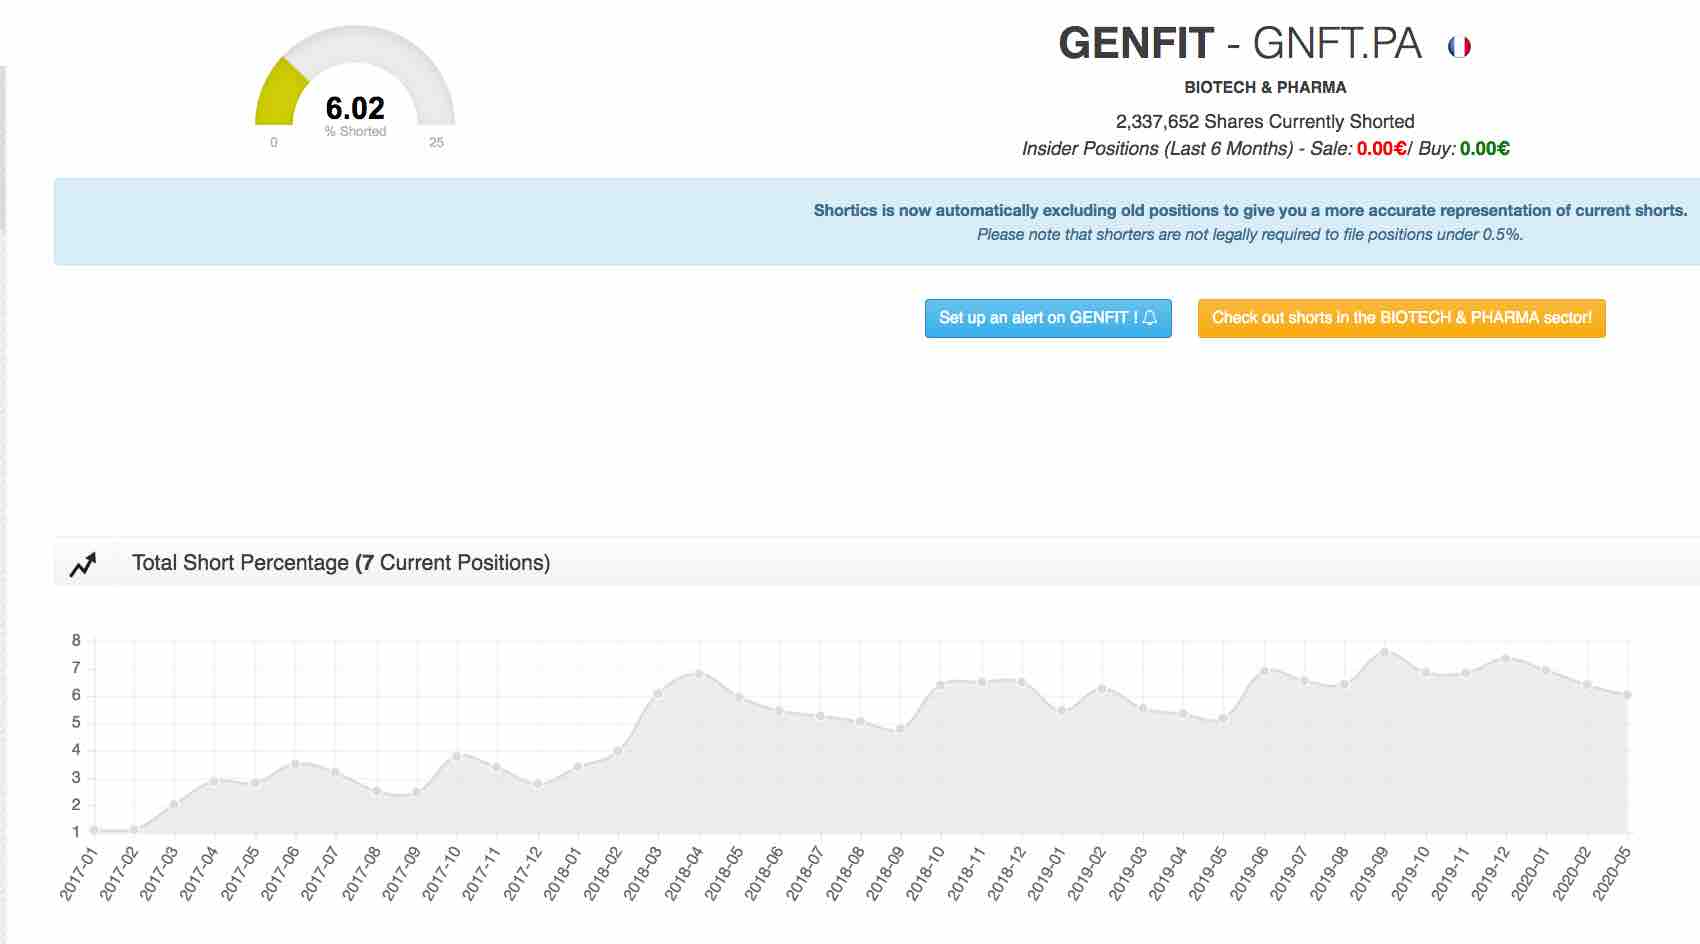1700x944 pixels.
Task: Click the French flag icon beside GNFT.PA
Action: pos(1459,46)
